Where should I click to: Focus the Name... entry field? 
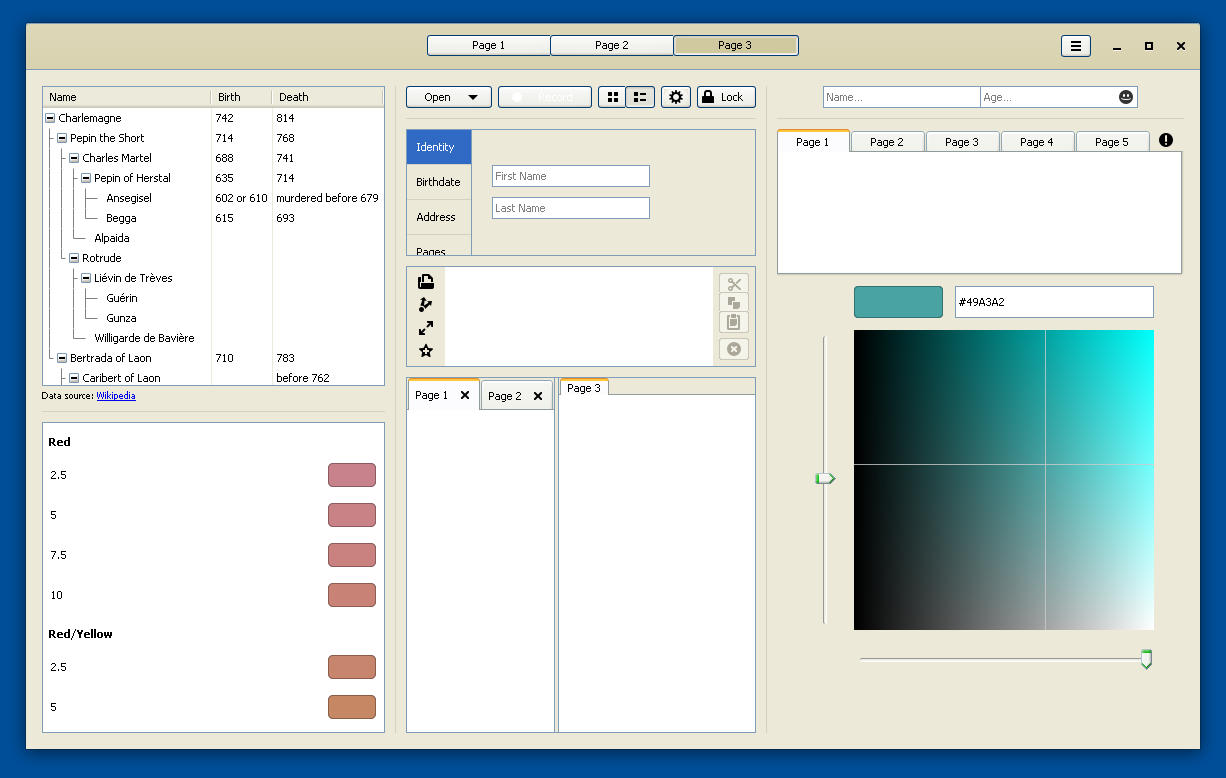[x=901, y=97]
